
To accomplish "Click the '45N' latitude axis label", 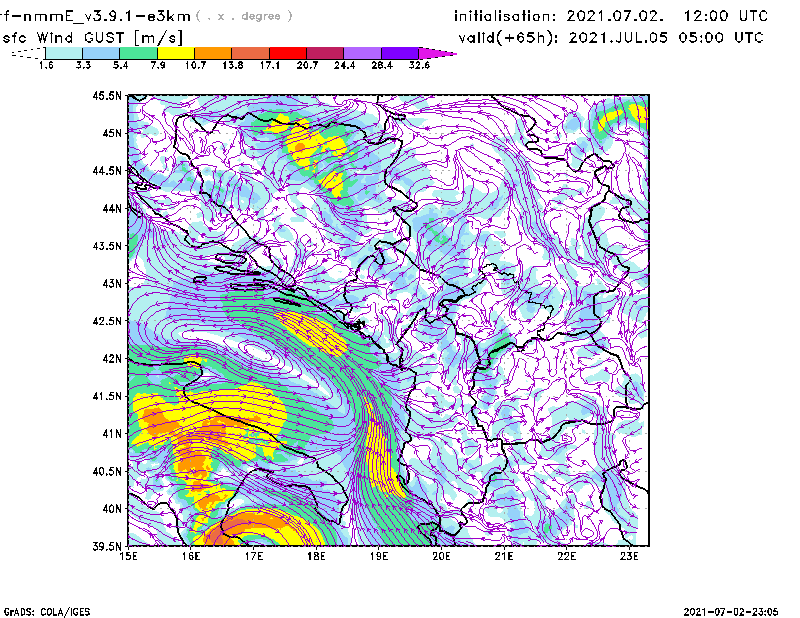I will coord(112,133).
